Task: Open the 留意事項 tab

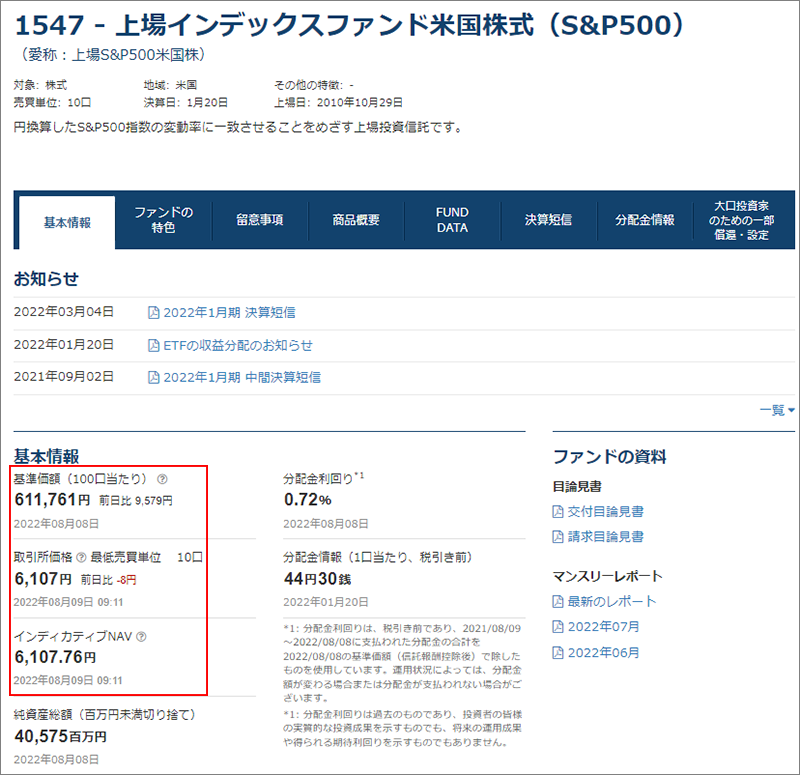Action: click(x=260, y=220)
